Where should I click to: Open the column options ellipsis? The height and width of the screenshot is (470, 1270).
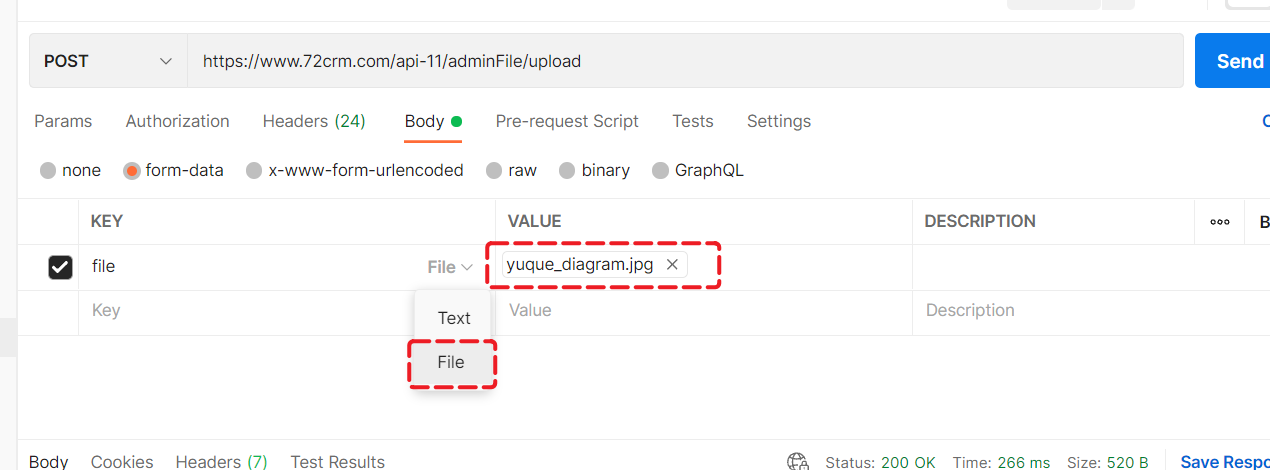[1219, 222]
